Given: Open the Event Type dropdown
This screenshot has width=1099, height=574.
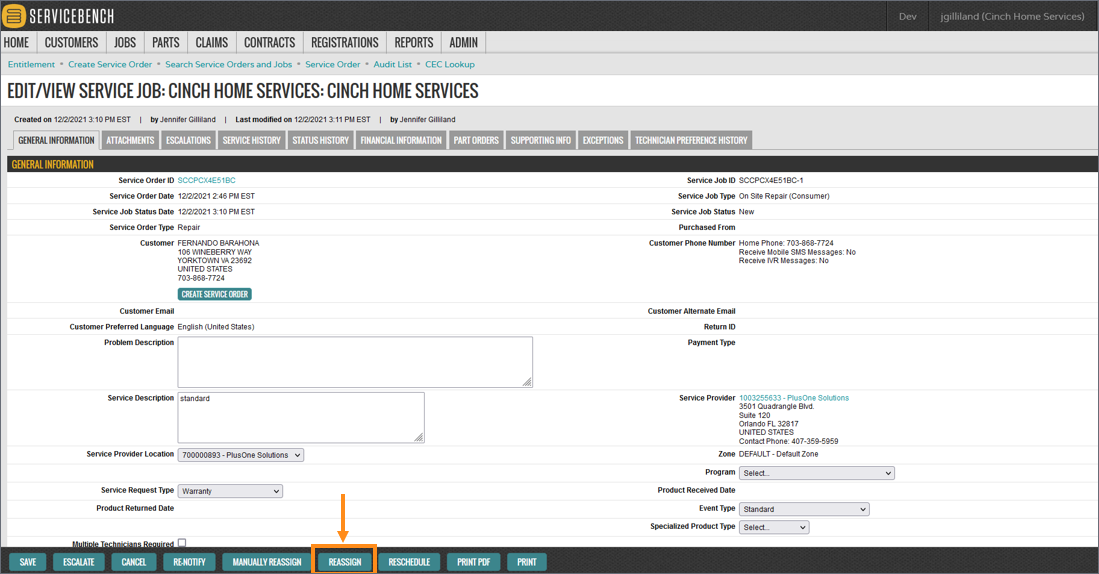Looking at the screenshot, I should (804, 510).
